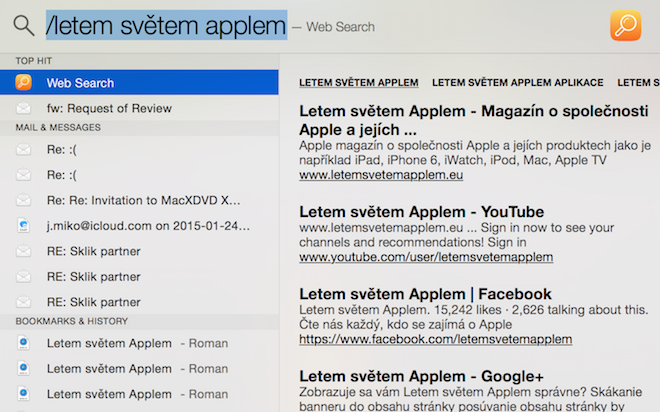
Task: Click the orange icon beside Web Search top hit
Action: pos(24,83)
